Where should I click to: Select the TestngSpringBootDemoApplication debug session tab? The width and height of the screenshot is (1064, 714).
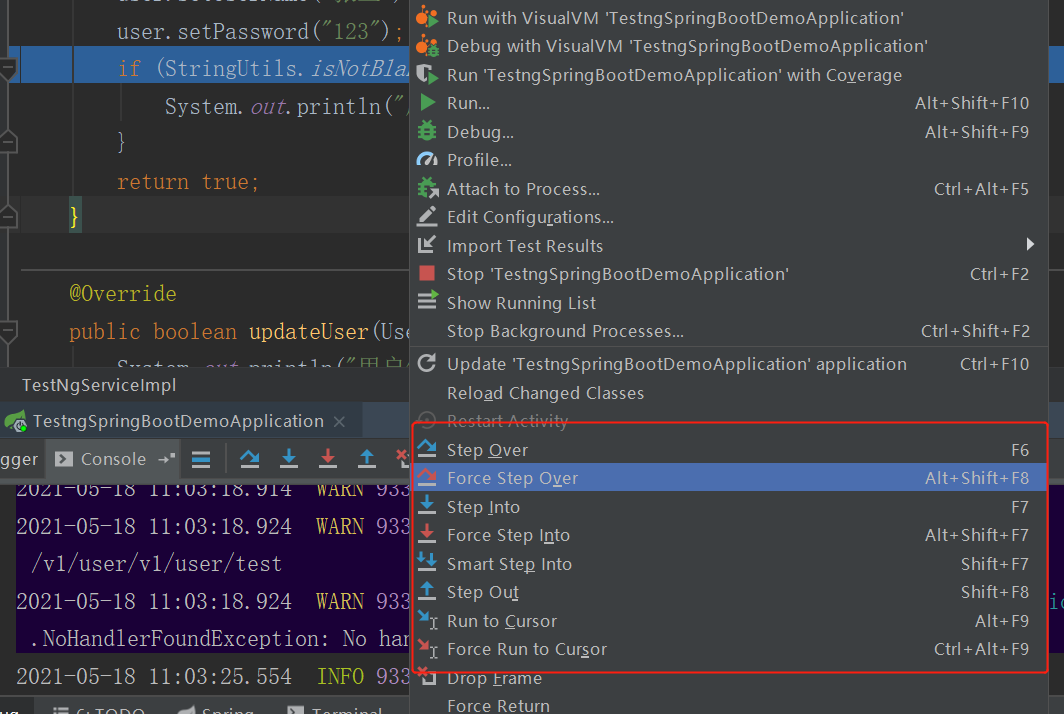point(176,421)
